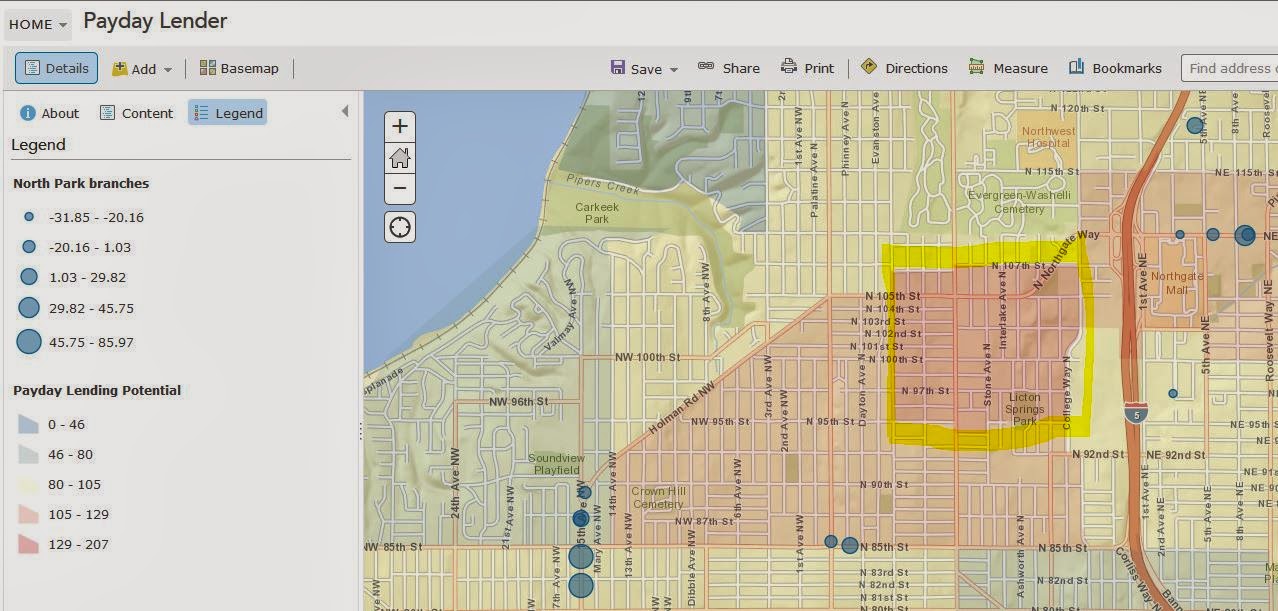1278x611 pixels.
Task: Share the Payday Lender map
Action: pos(729,68)
